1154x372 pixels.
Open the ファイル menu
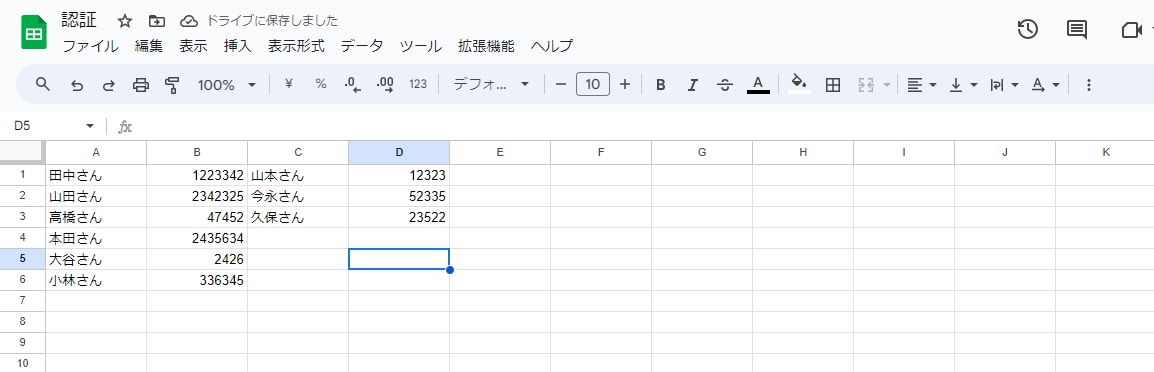coord(90,46)
